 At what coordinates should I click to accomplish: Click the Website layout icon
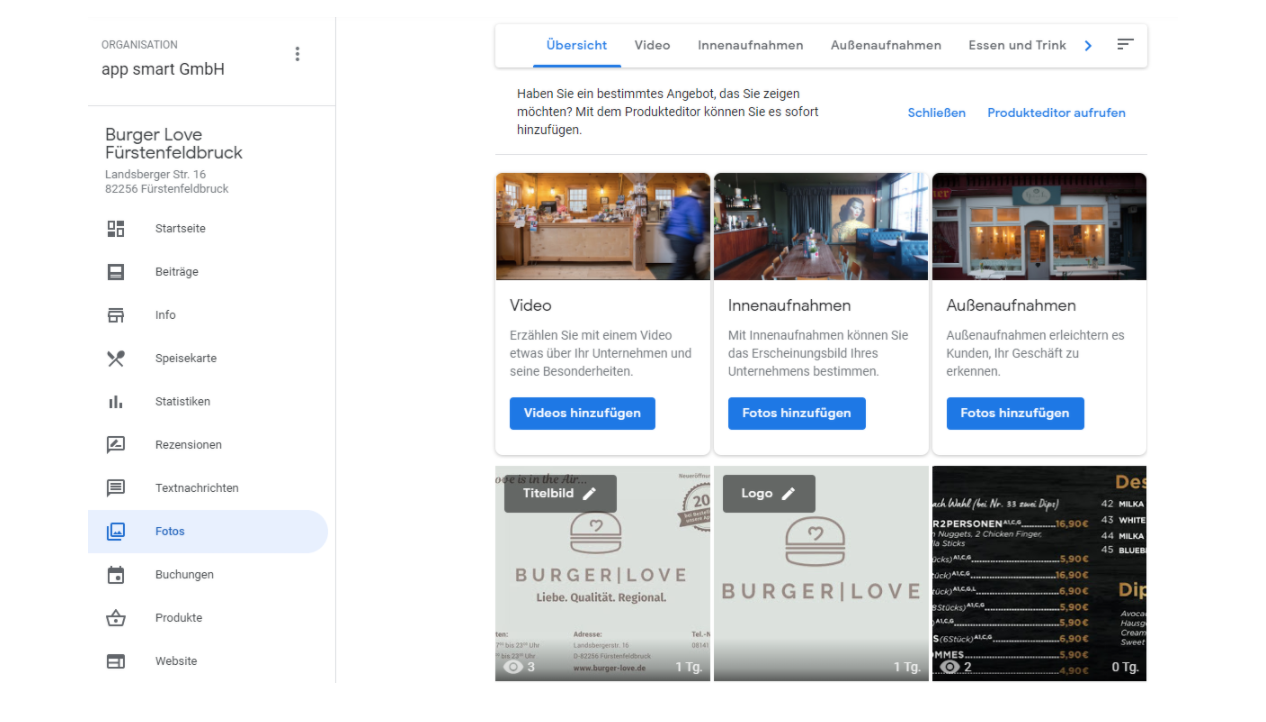[116, 661]
